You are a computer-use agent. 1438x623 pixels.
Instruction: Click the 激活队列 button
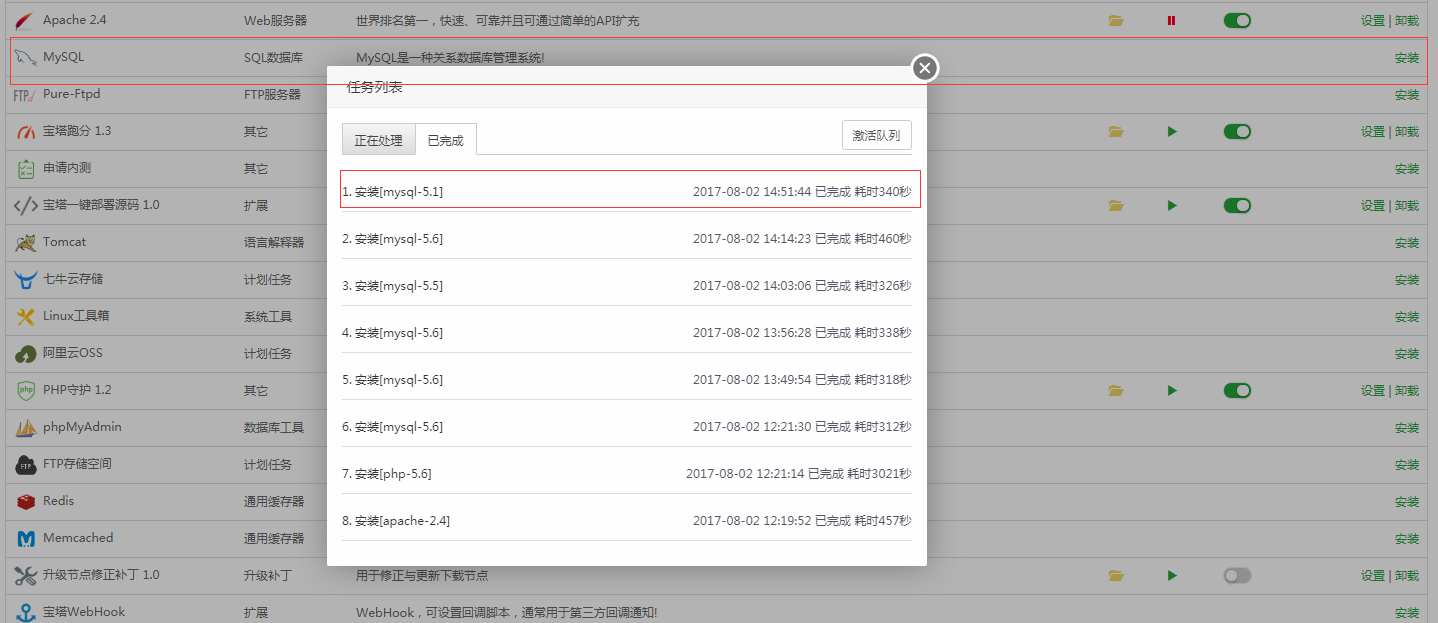(877, 135)
